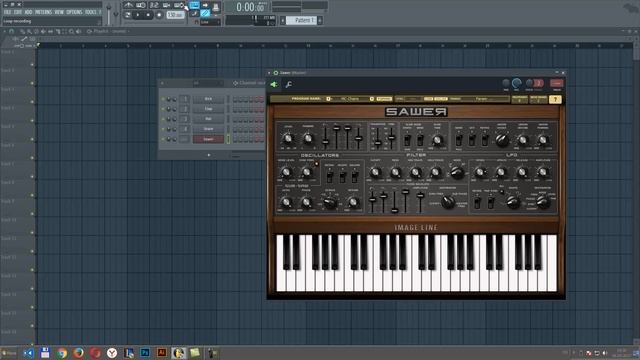This screenshot has width=640, height=360.
Task: Open the ADD menu
Action: pyautogui.click(x=29, y=12)
